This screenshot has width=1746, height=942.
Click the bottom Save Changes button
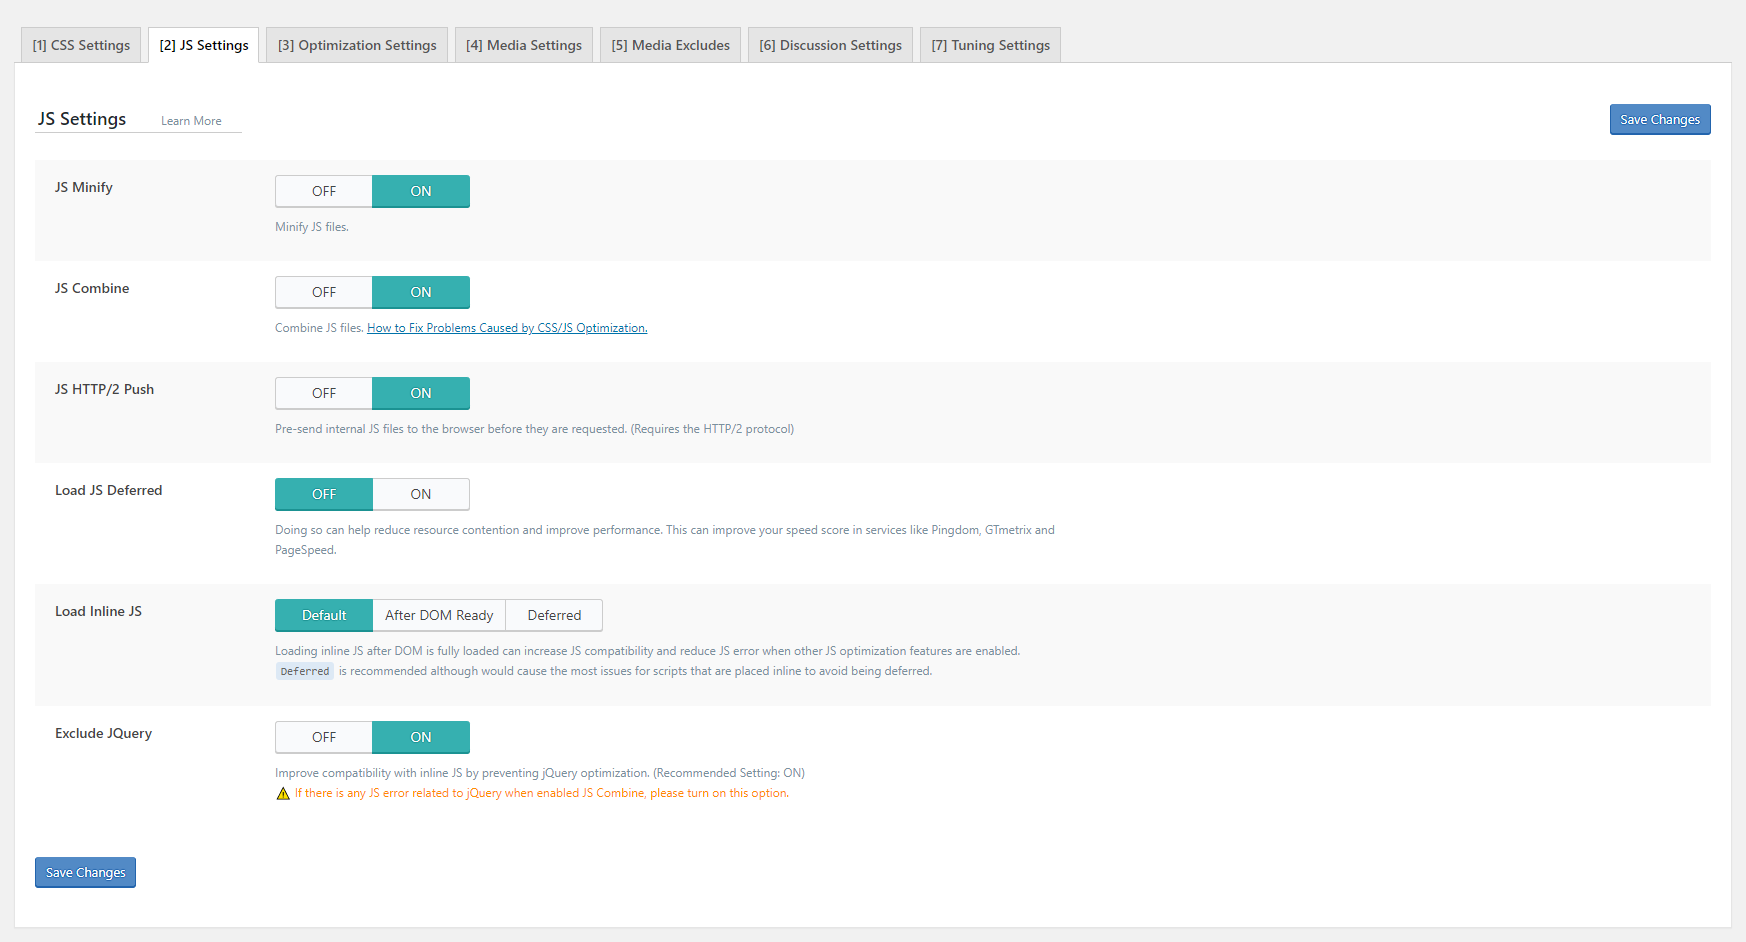85,872
